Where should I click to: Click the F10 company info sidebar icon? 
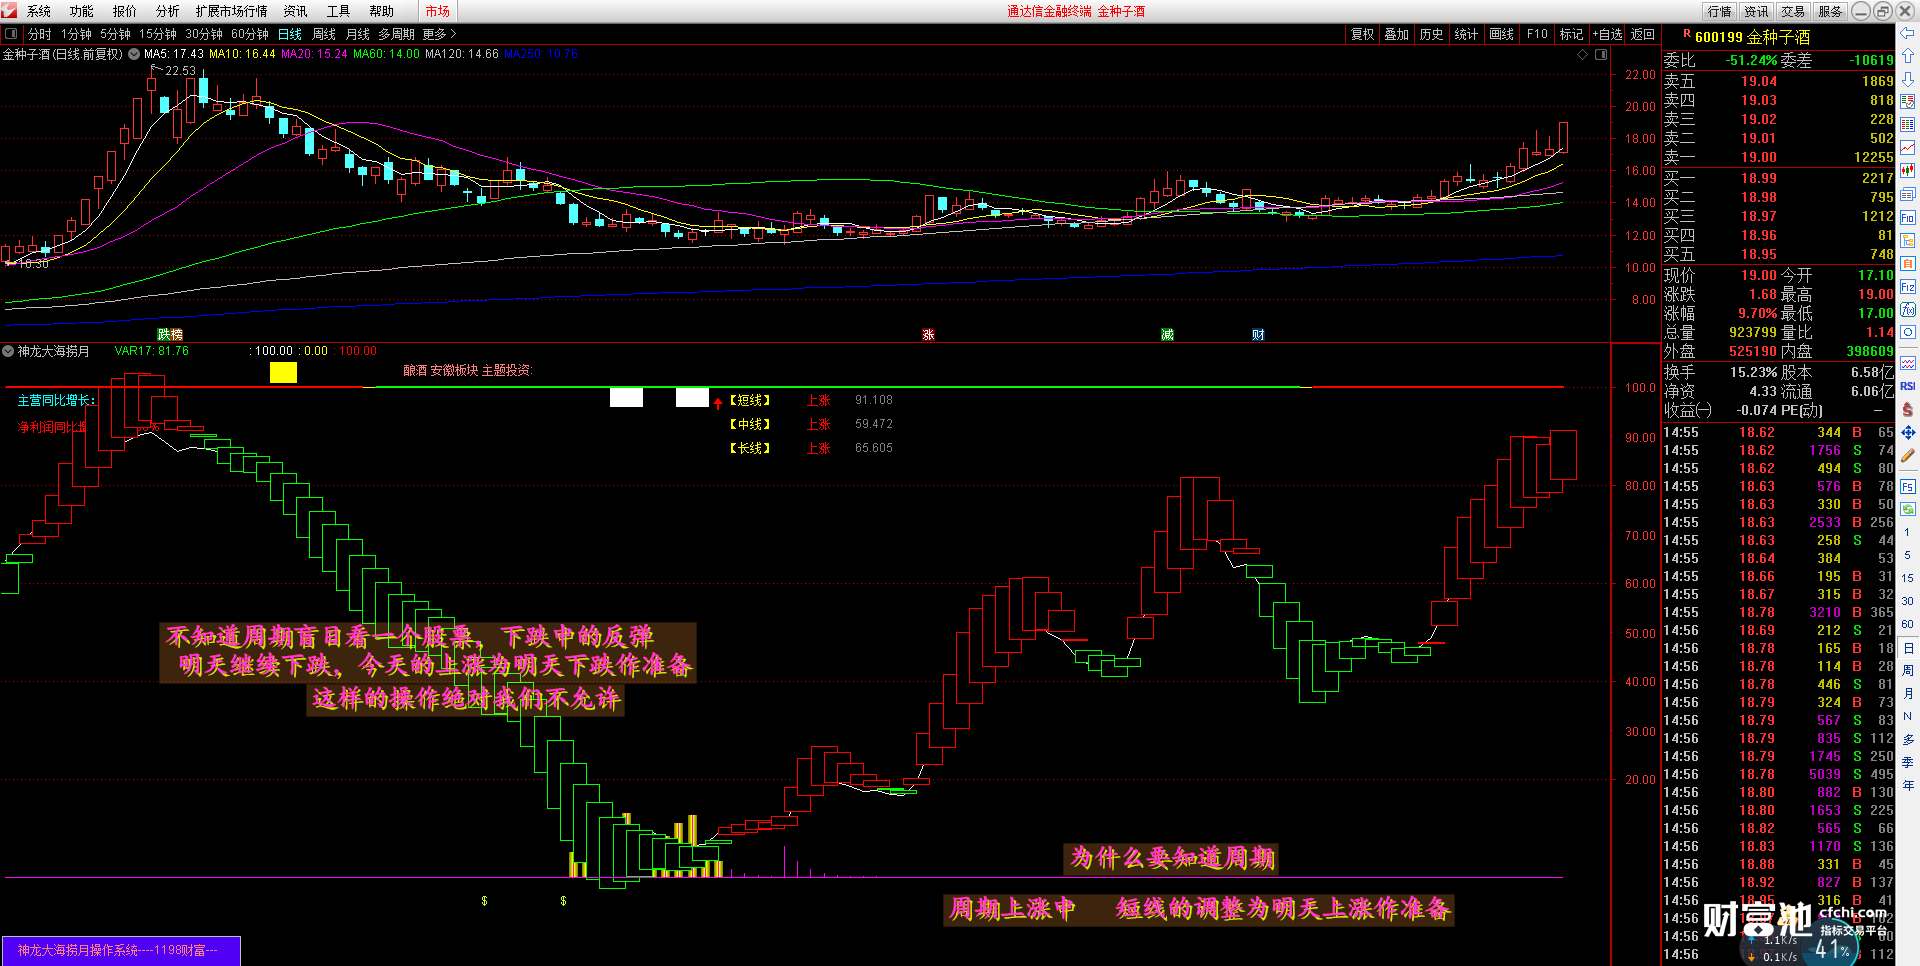point(1908,218)
